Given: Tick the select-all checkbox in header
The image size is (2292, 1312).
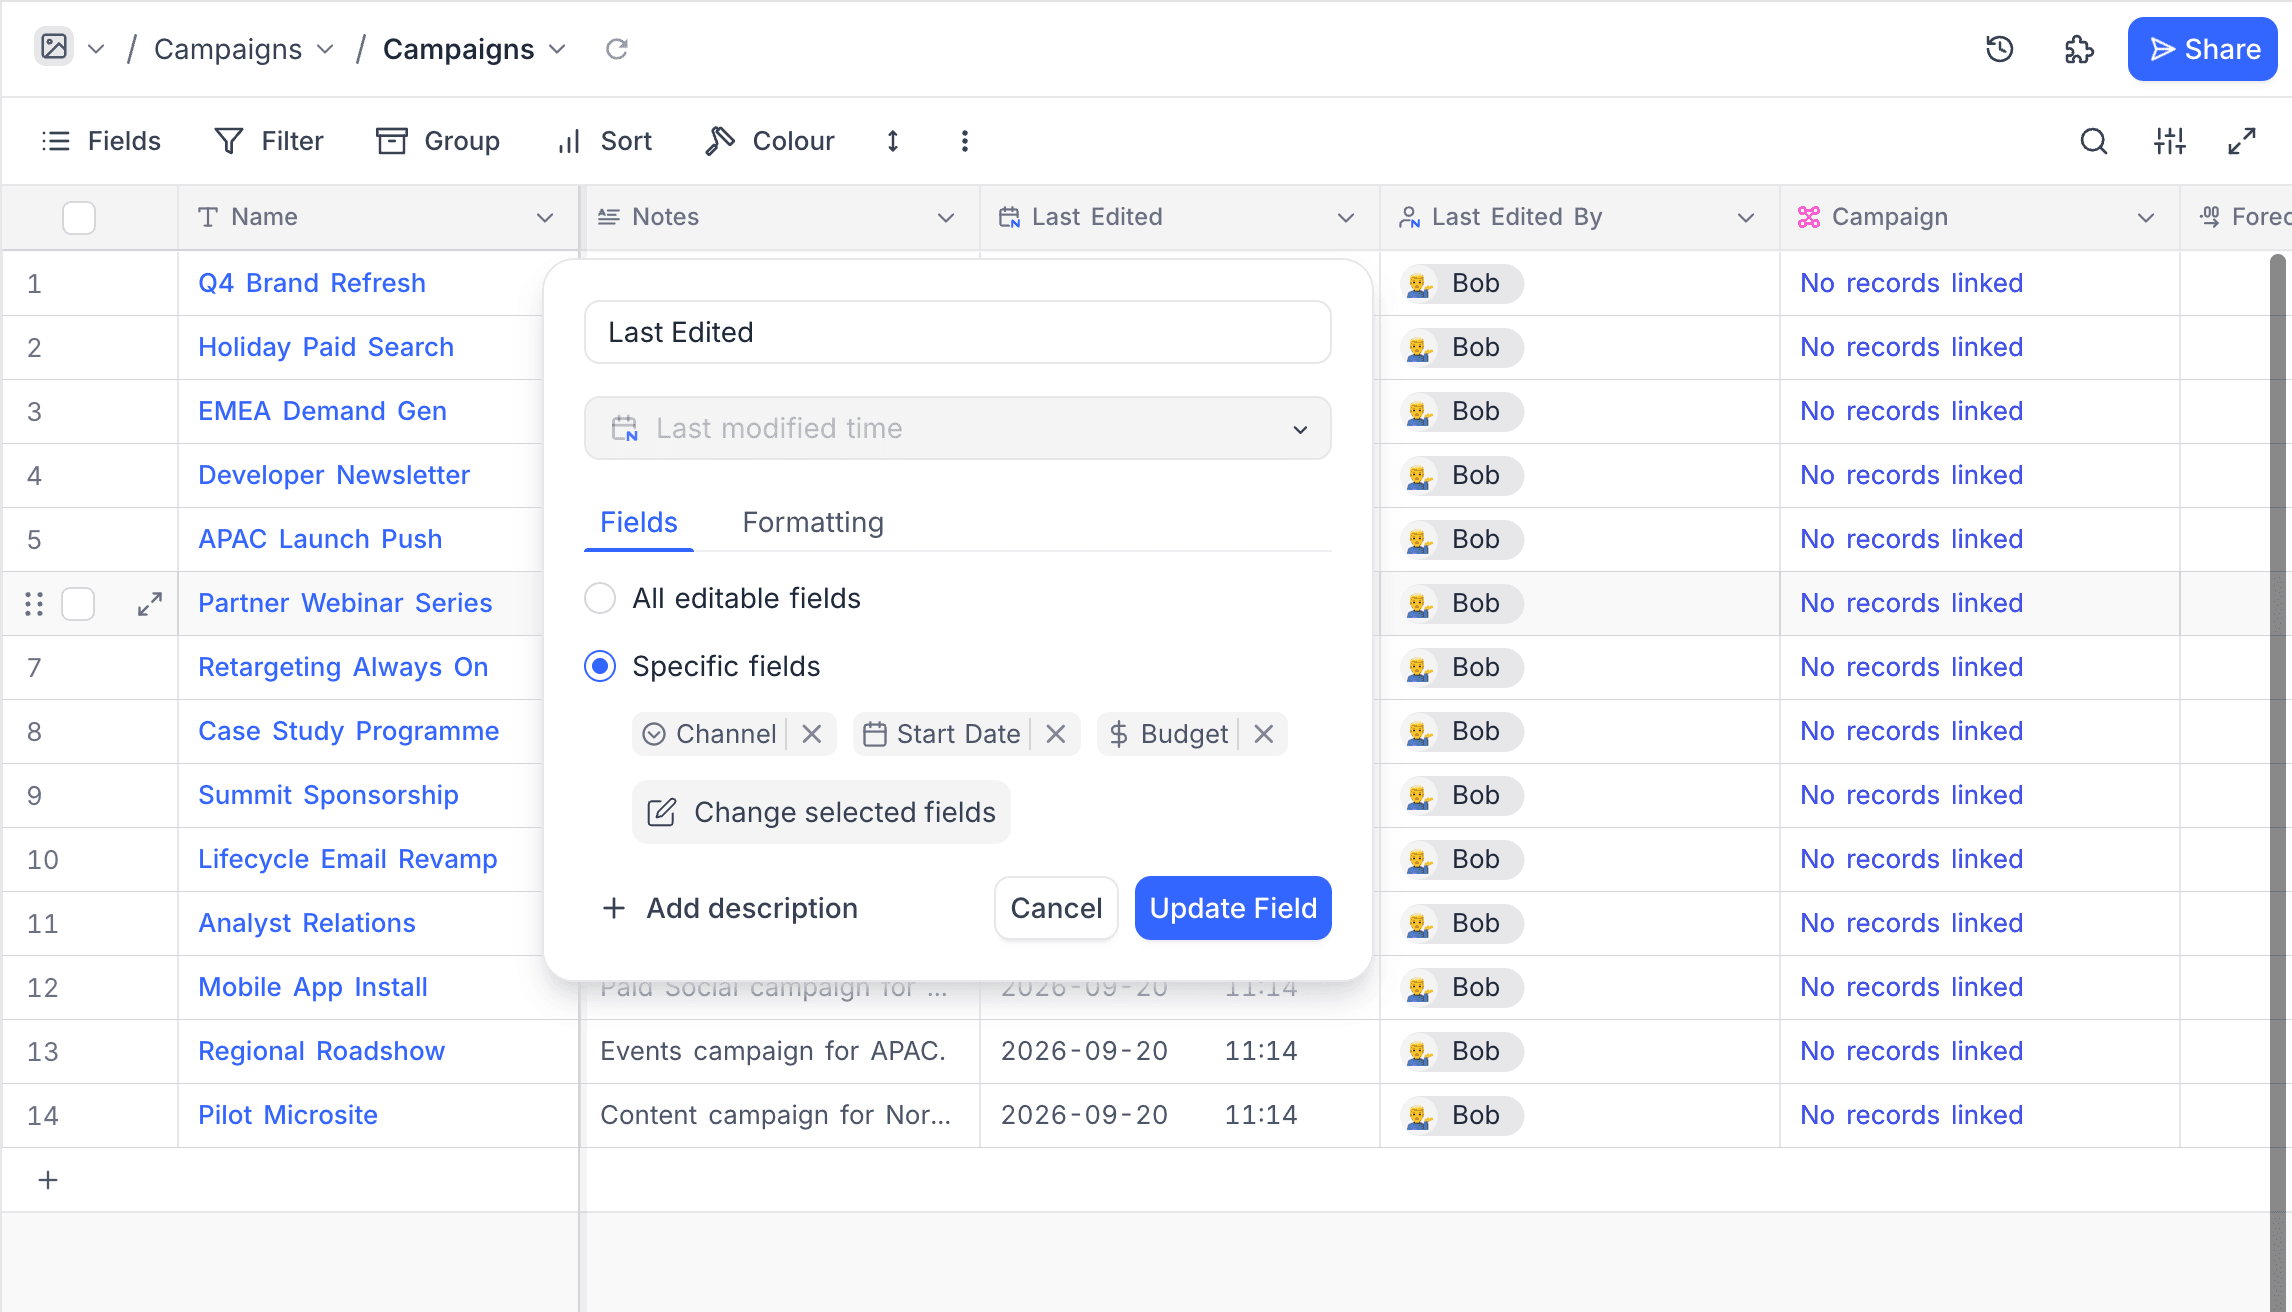Looking at the screenshot, I should [79, 217].
